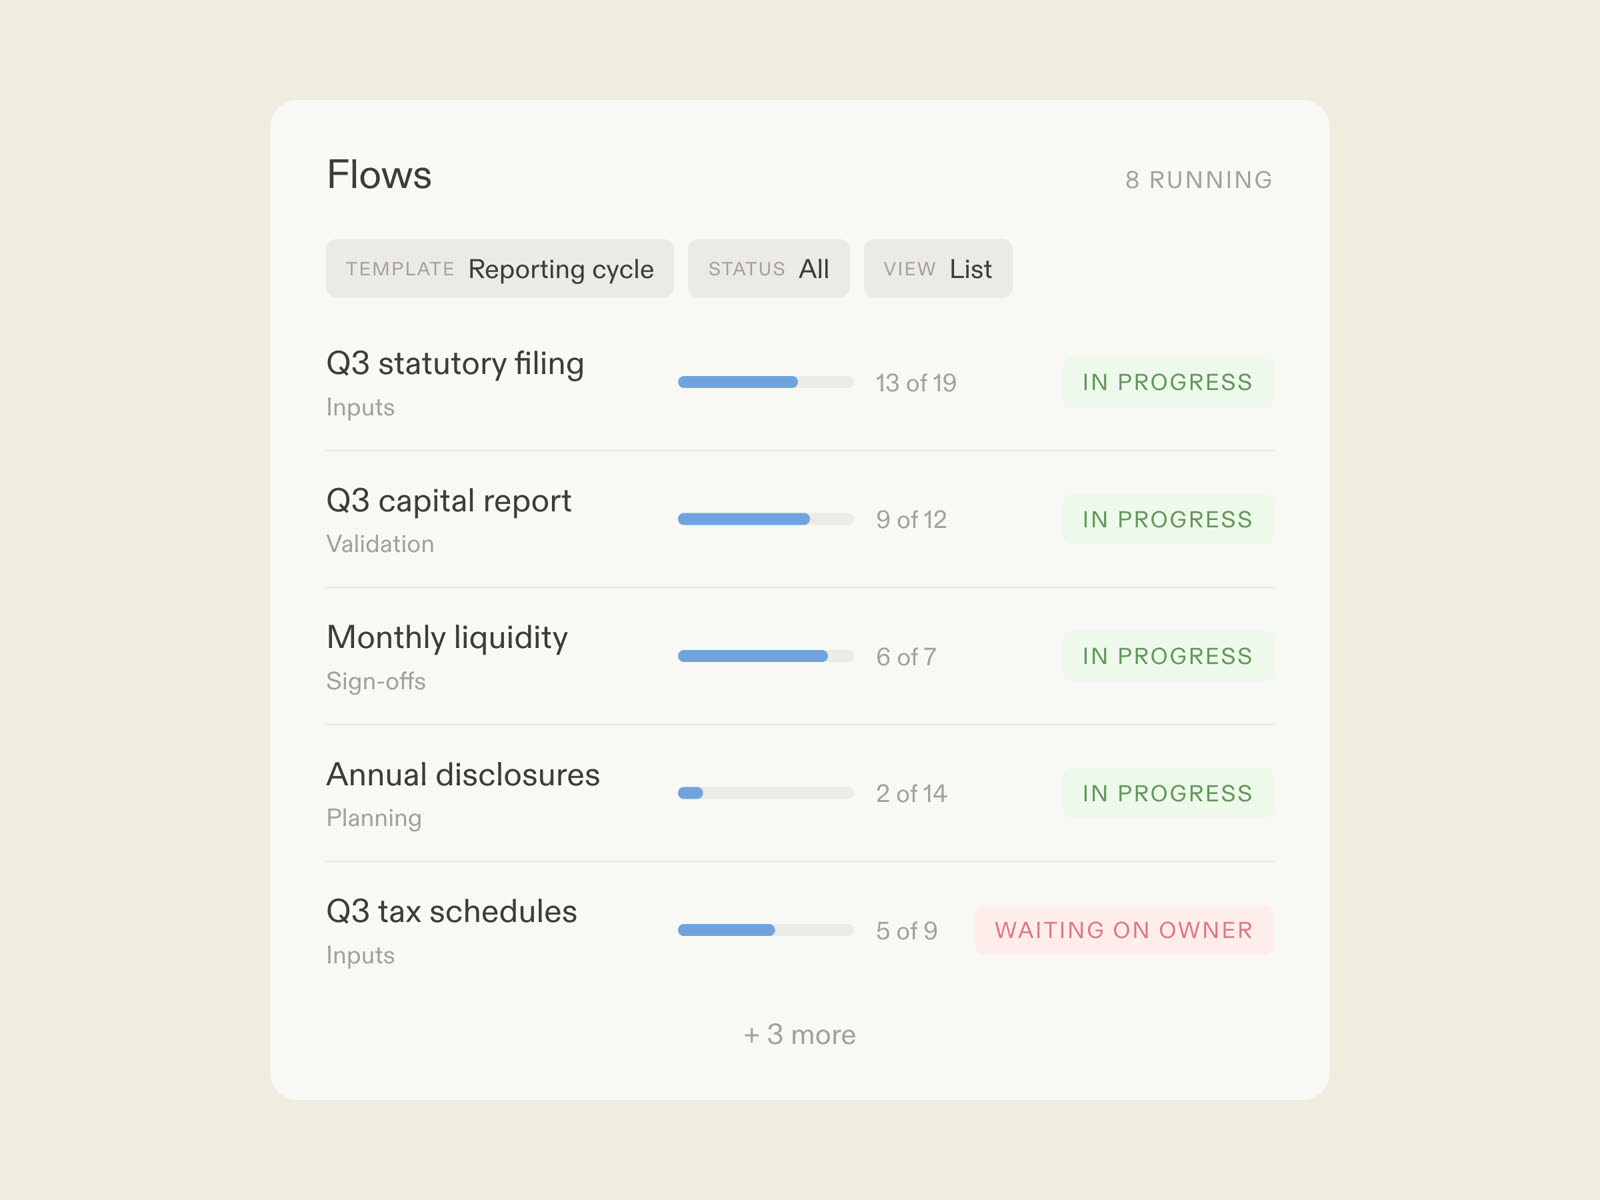Open the Status filter set to All
1600x1200 pixels.
pyautogui.click(x=768, y=268)
